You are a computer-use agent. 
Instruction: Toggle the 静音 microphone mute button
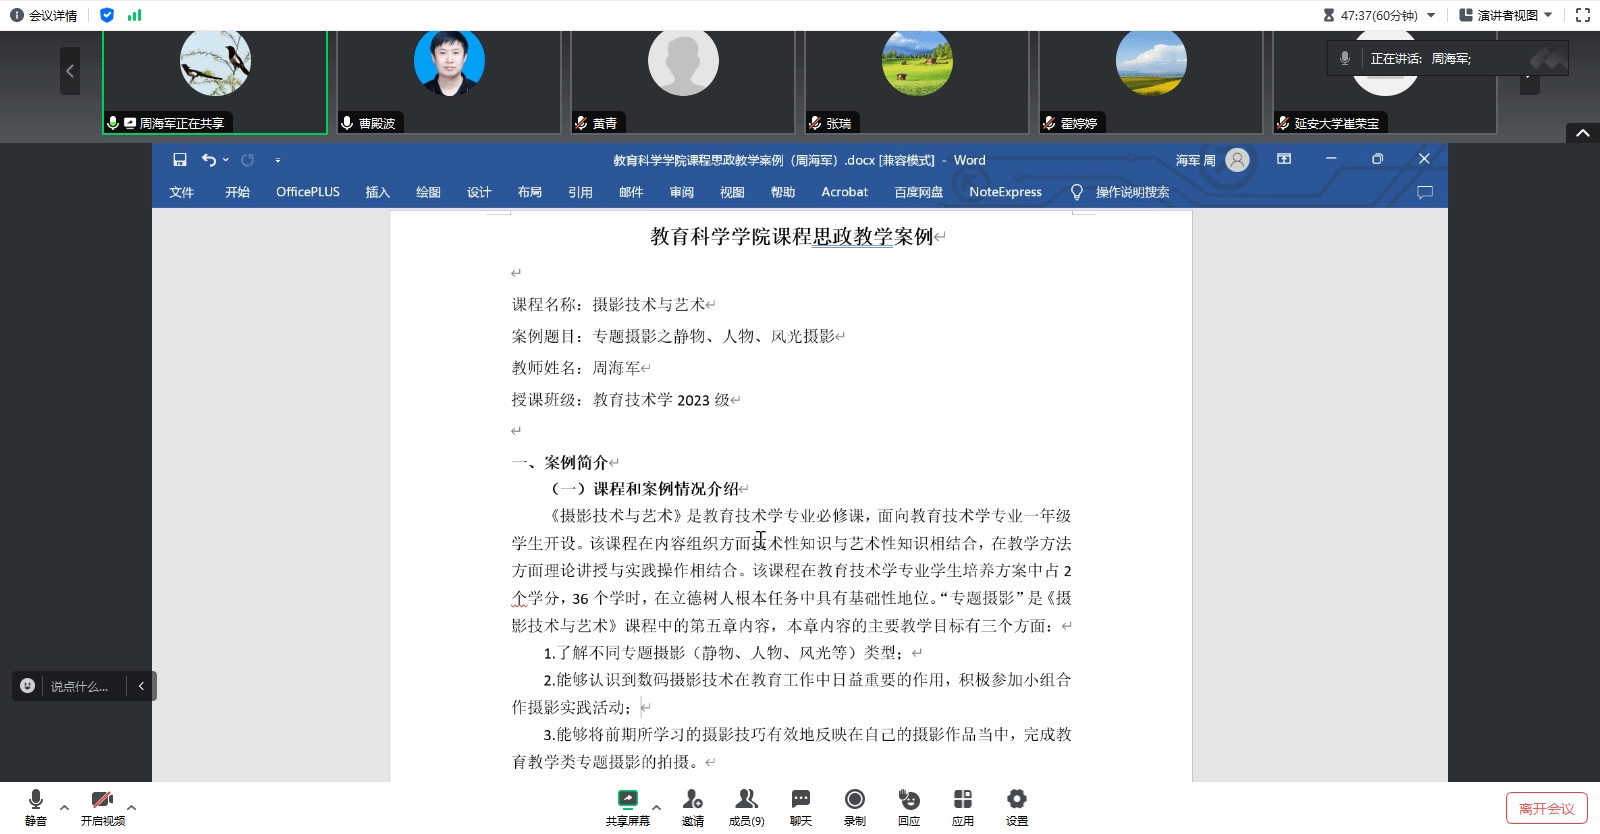point(36,806)
